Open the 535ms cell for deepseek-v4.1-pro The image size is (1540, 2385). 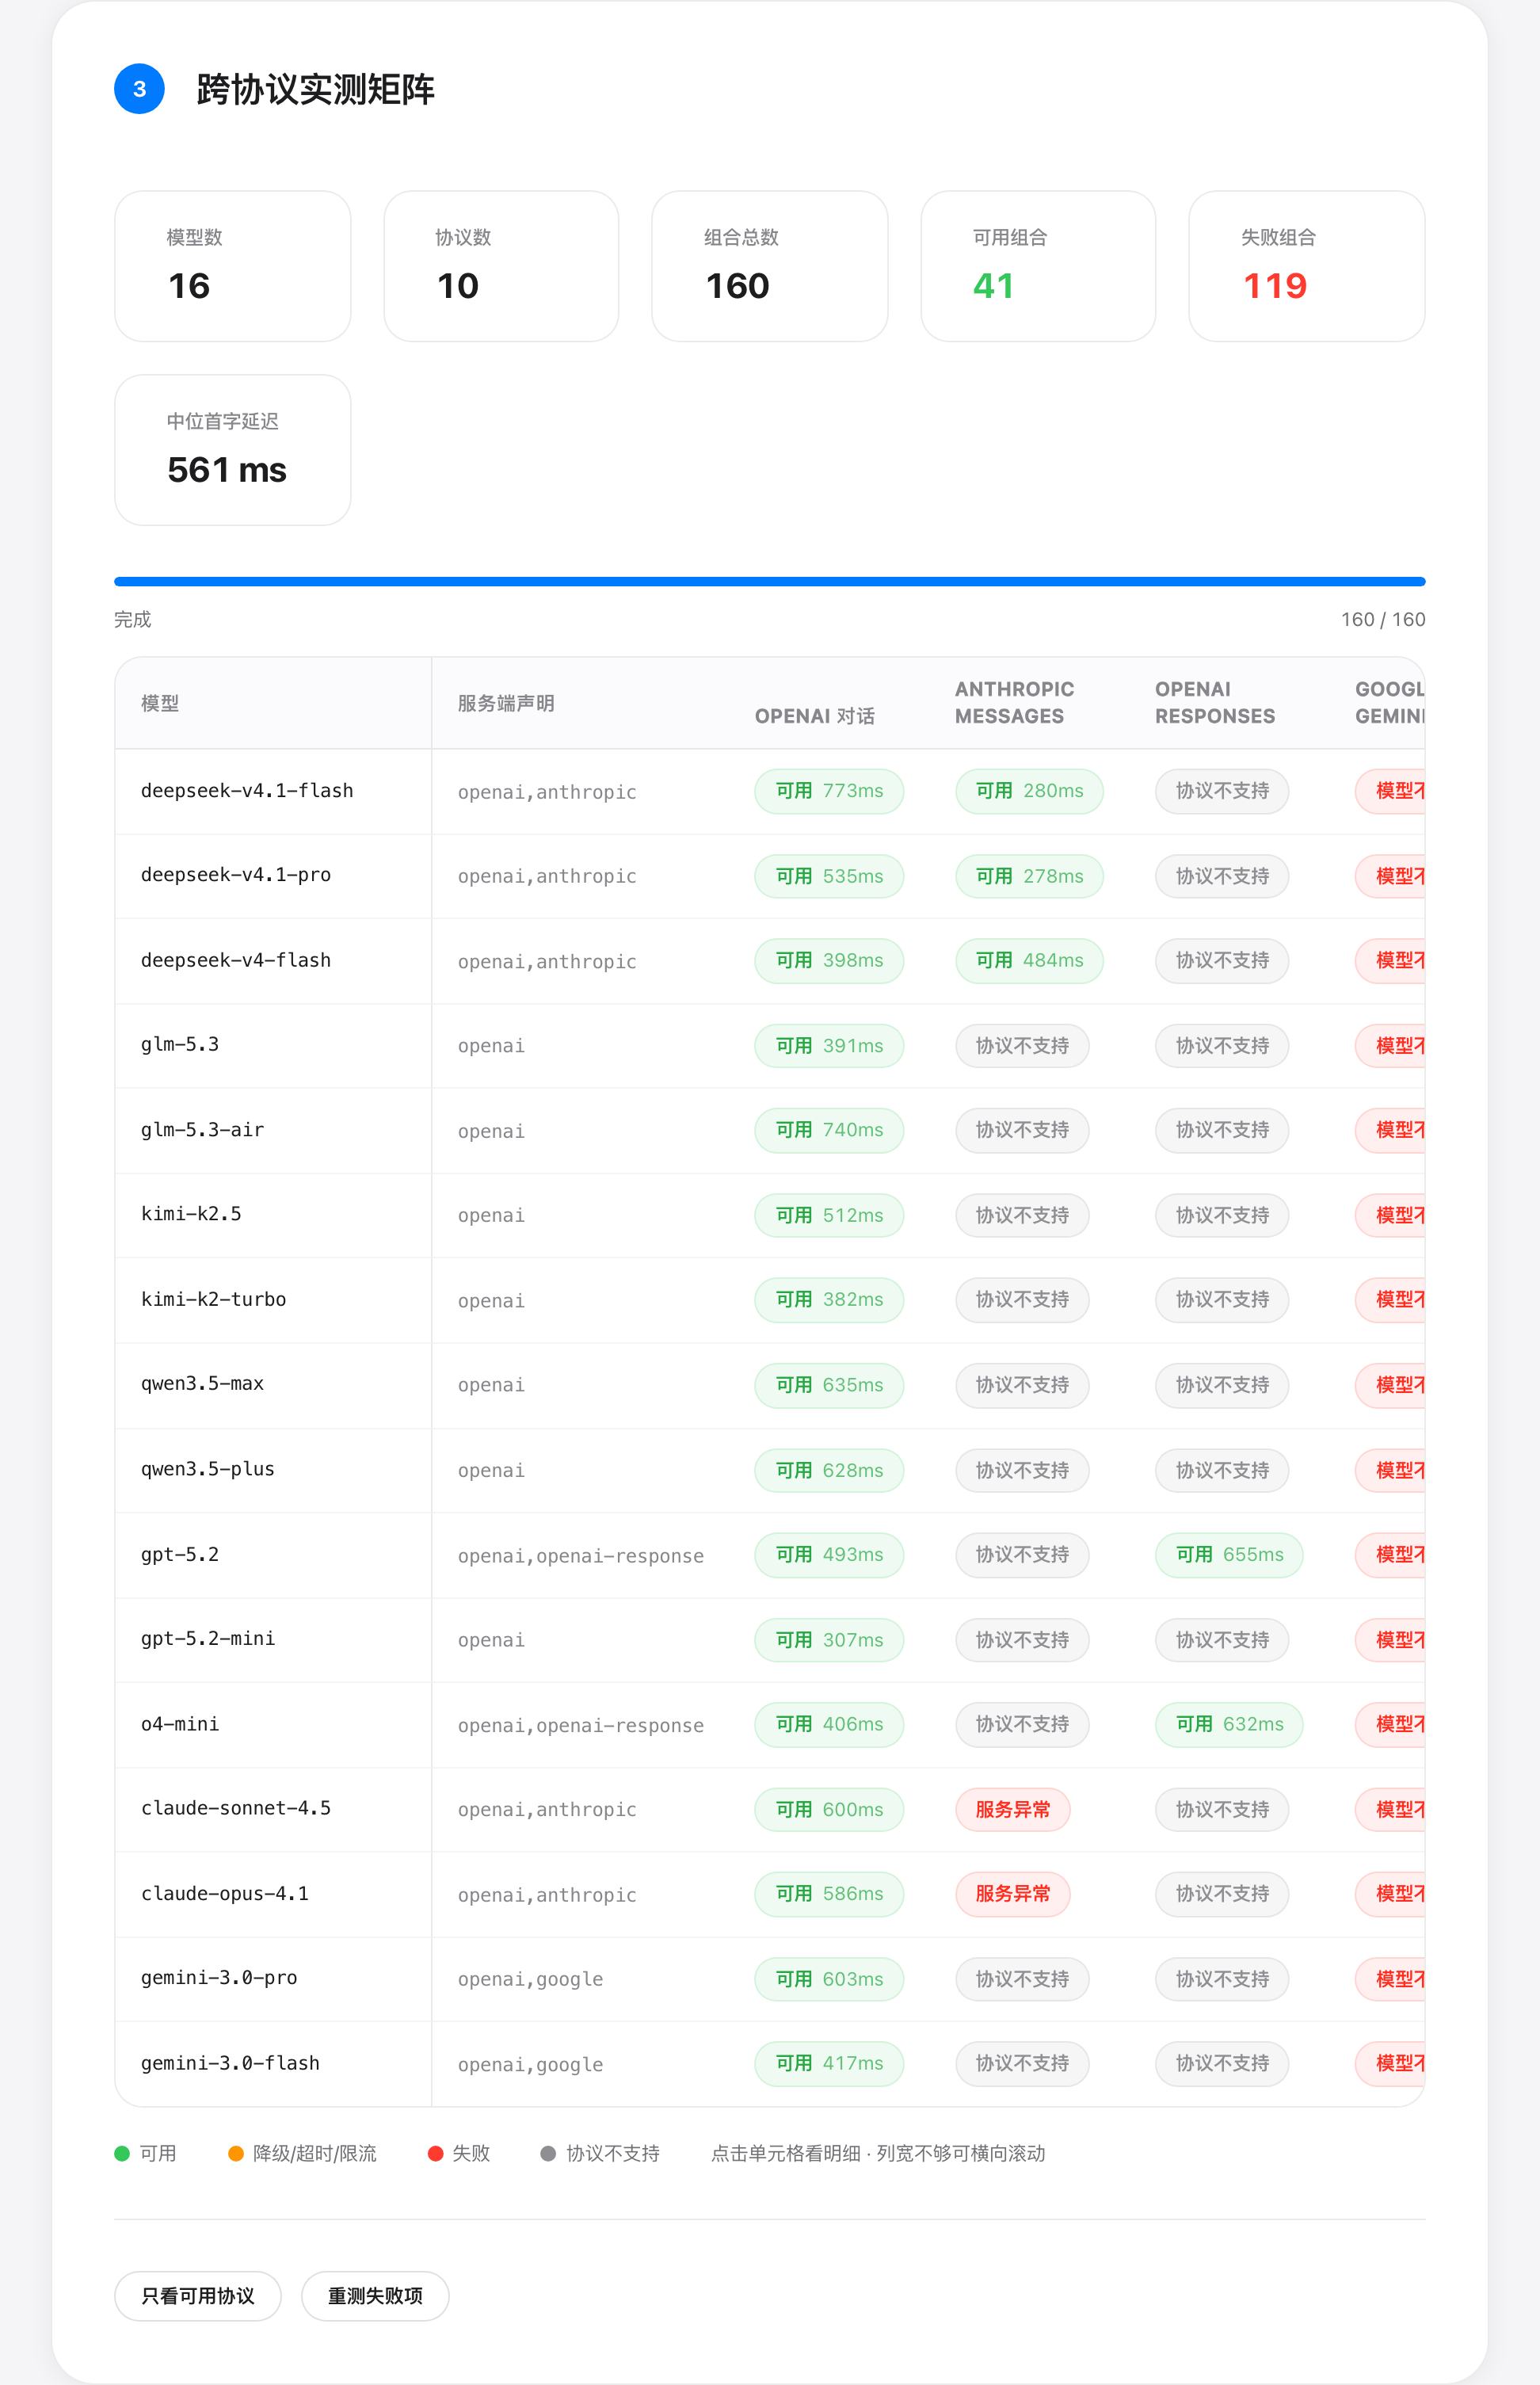[829, 876]
